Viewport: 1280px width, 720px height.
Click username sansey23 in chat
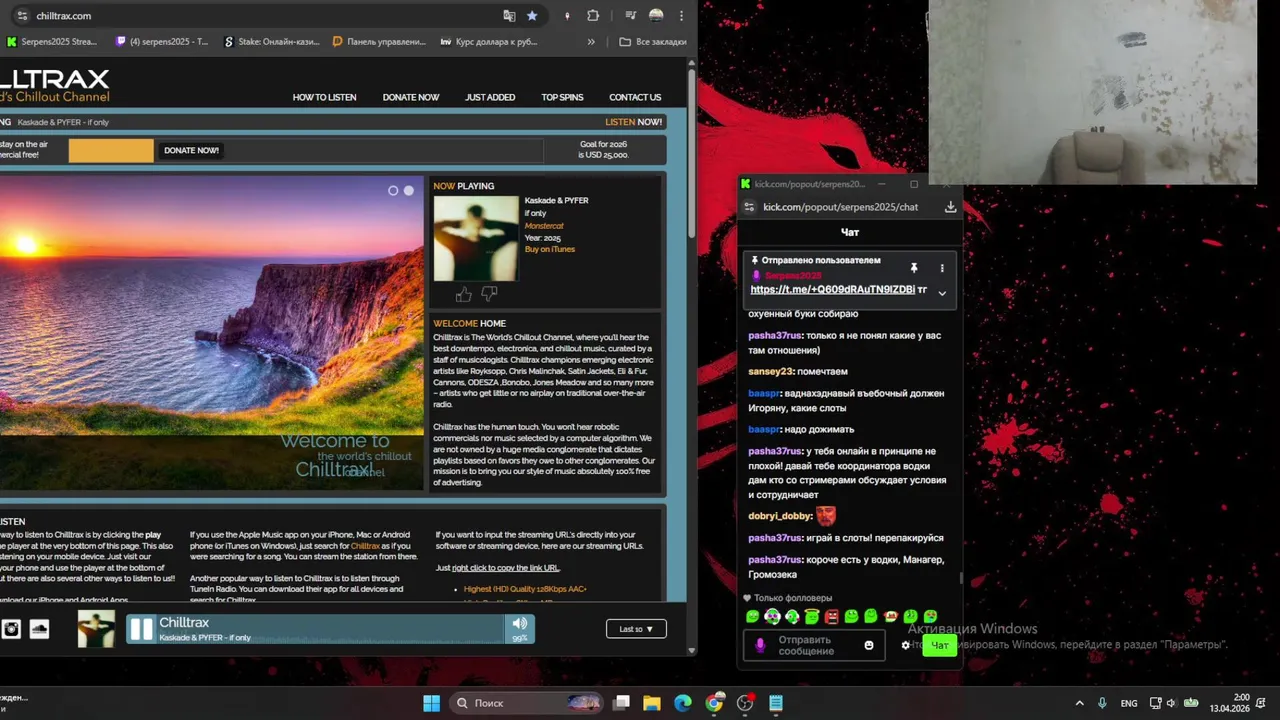coord(772,371)
